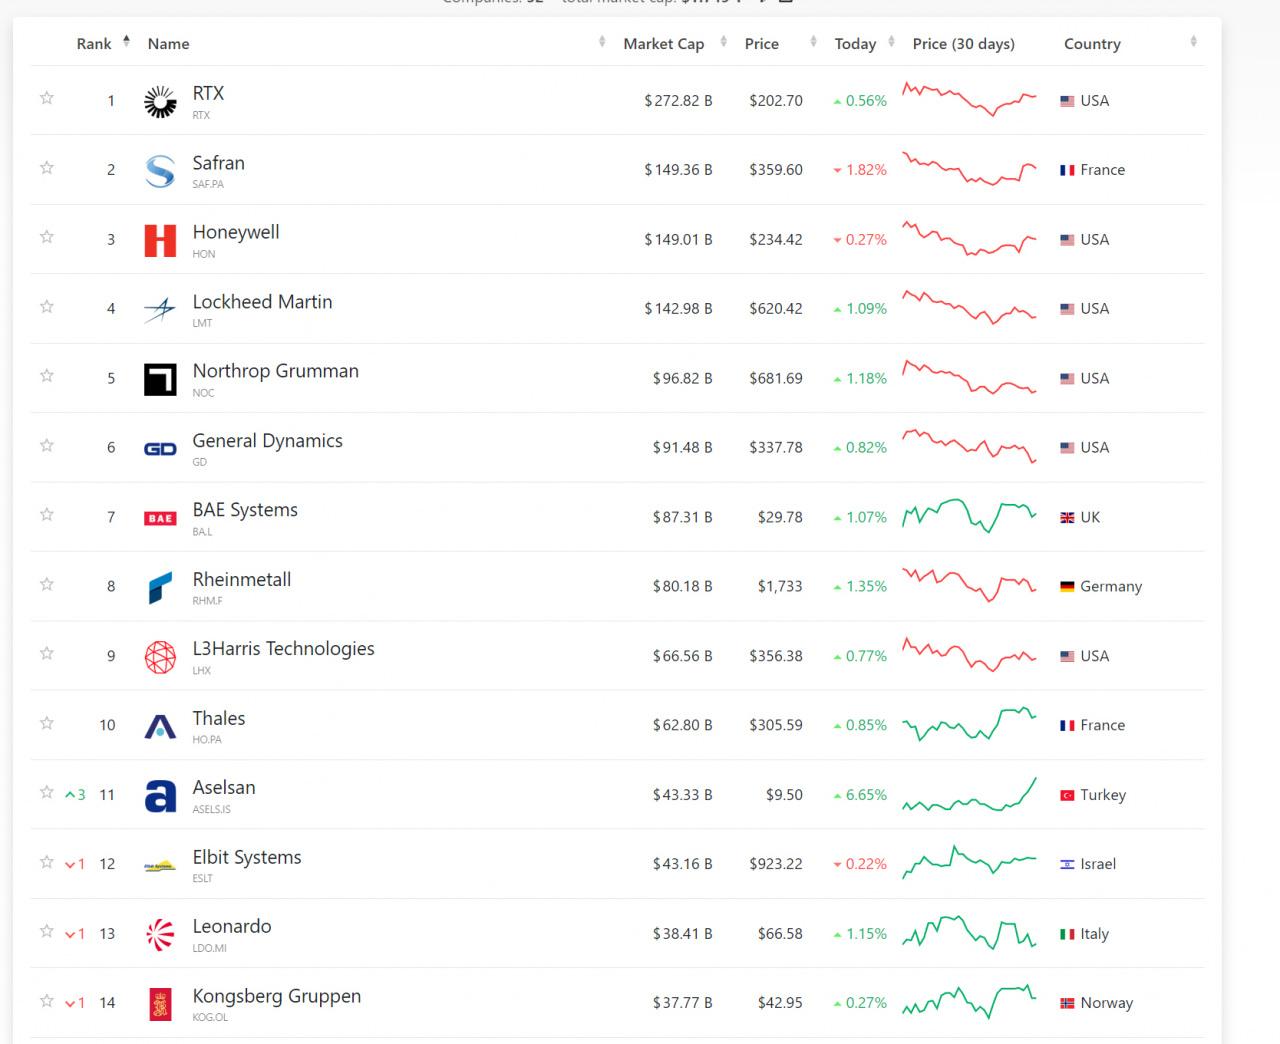Click the Rheinmetall logo icon
Image resolution: width=1280 pixels, height=1044 pixels.
coord(160,588)
